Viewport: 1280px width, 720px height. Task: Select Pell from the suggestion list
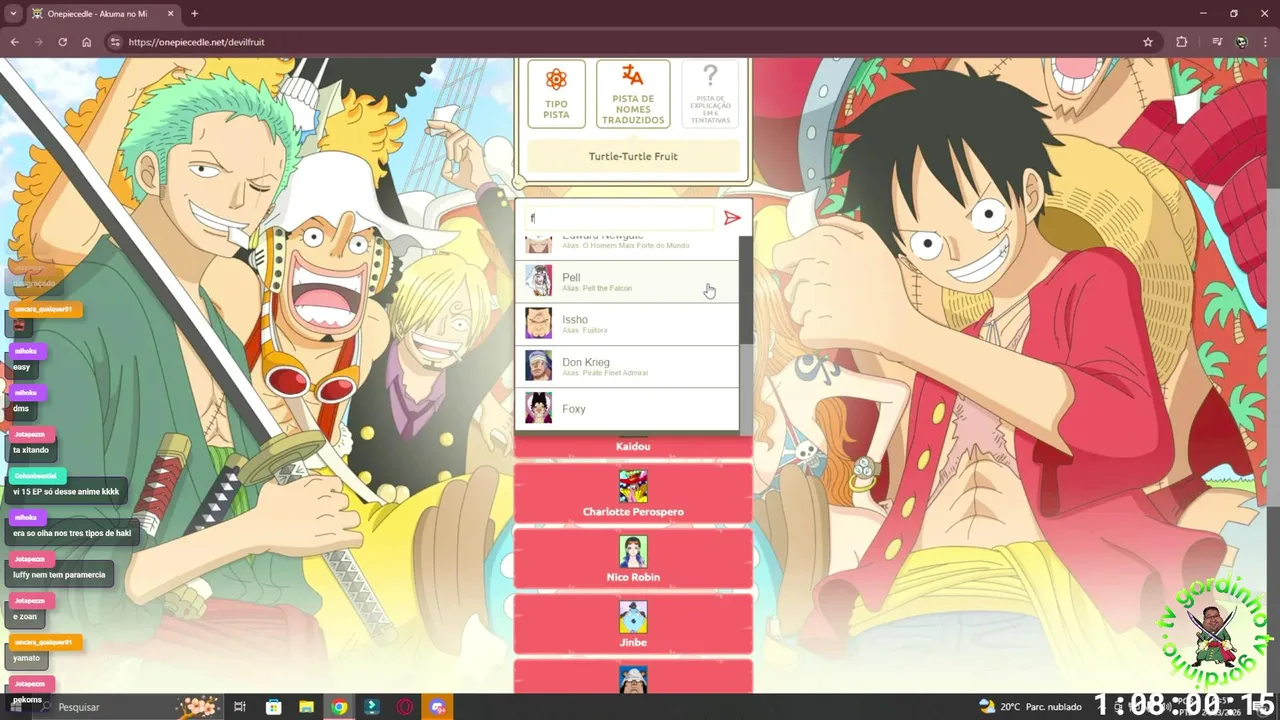627,281
